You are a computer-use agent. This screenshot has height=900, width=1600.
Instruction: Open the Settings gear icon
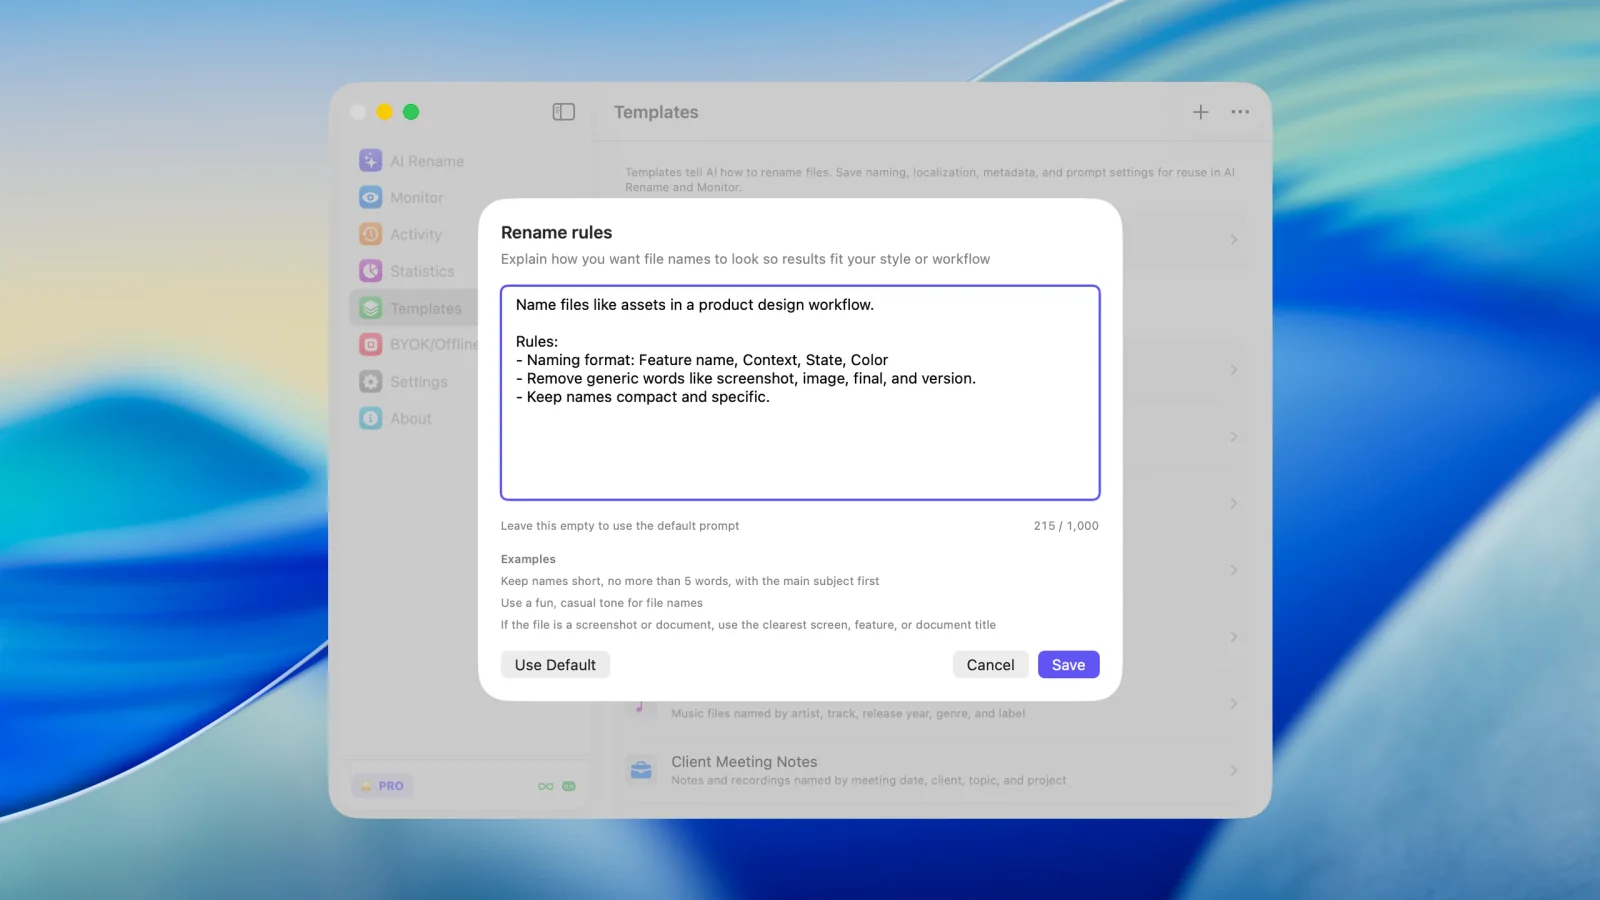click(x=371, y=382)
